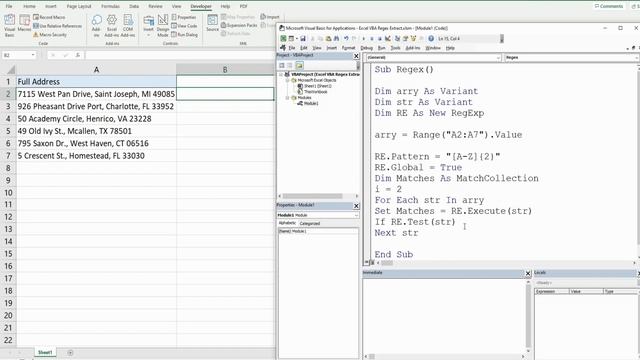Image resolution: width=640 pixels, height=360 pixels.
Task: Open the (General) object dropdown
Action: [x=498, y=58]
